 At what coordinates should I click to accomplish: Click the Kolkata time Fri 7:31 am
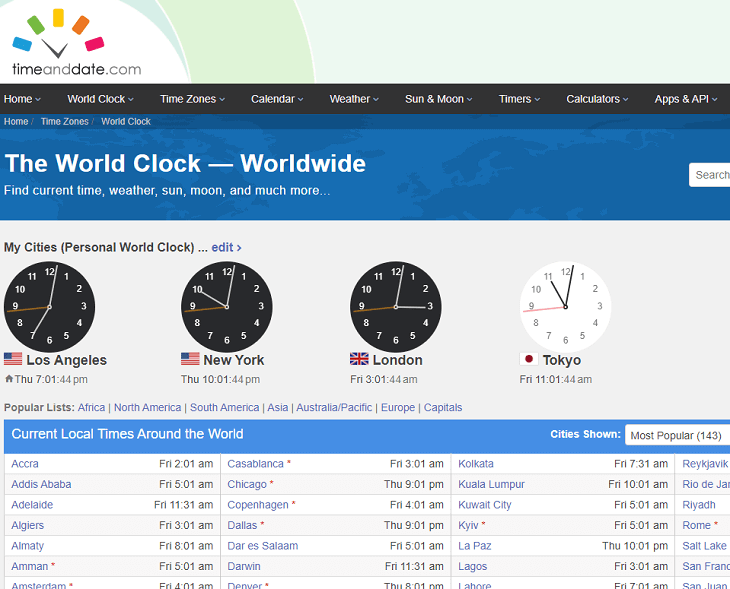click(x=641, y=464)
